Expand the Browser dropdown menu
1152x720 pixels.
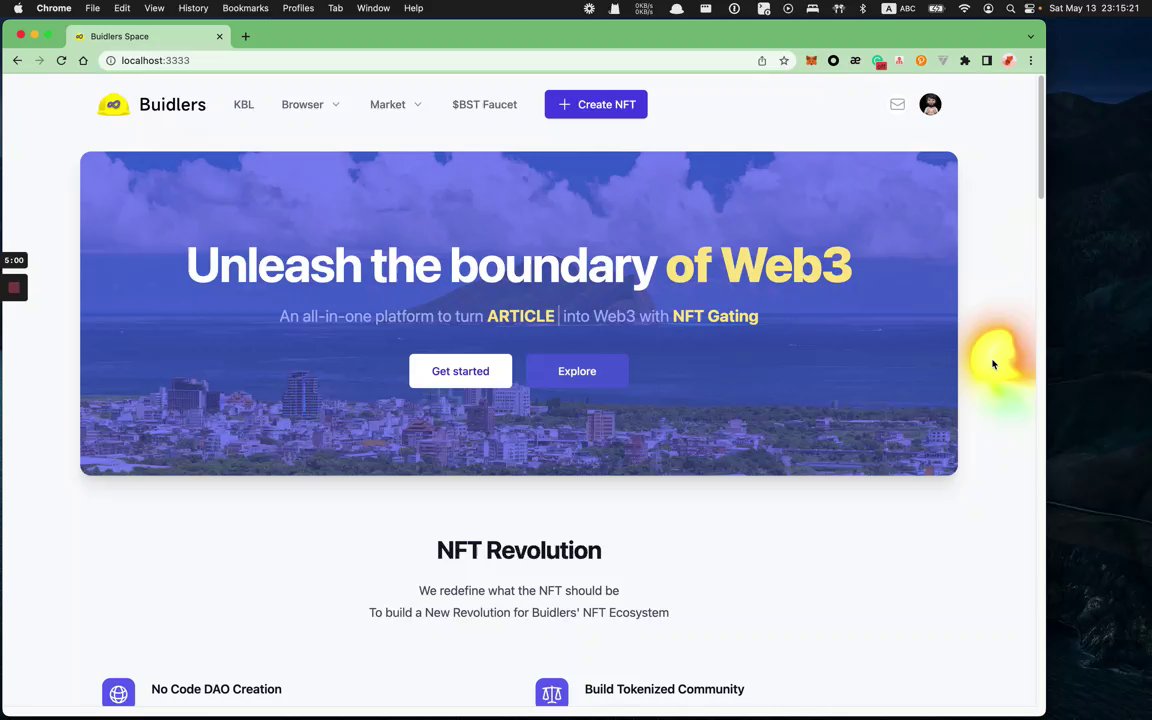tap(311, 104)
